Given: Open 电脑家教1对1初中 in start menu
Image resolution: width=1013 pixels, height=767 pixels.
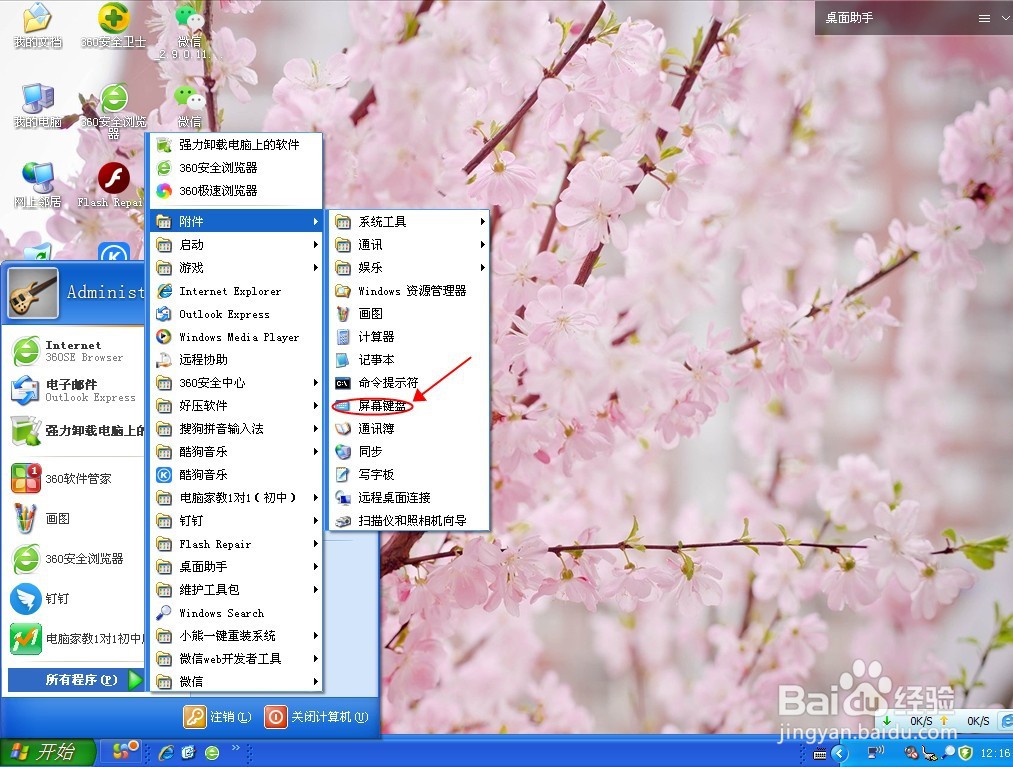Looking at the screenshot, I should pyautogui.click(x=76, y=638).
